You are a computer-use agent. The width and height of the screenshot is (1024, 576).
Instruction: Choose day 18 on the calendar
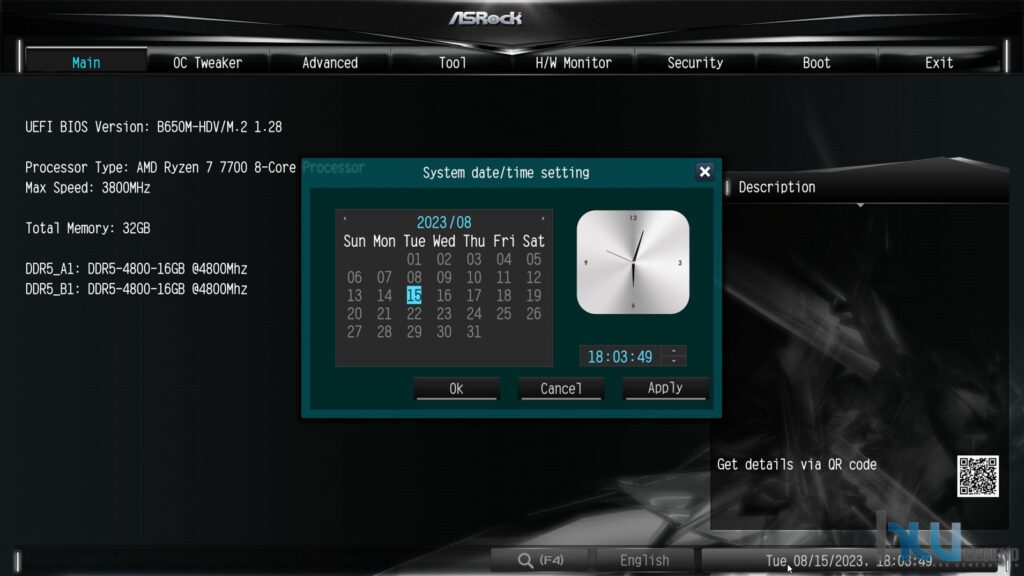(x=504, y=296)
